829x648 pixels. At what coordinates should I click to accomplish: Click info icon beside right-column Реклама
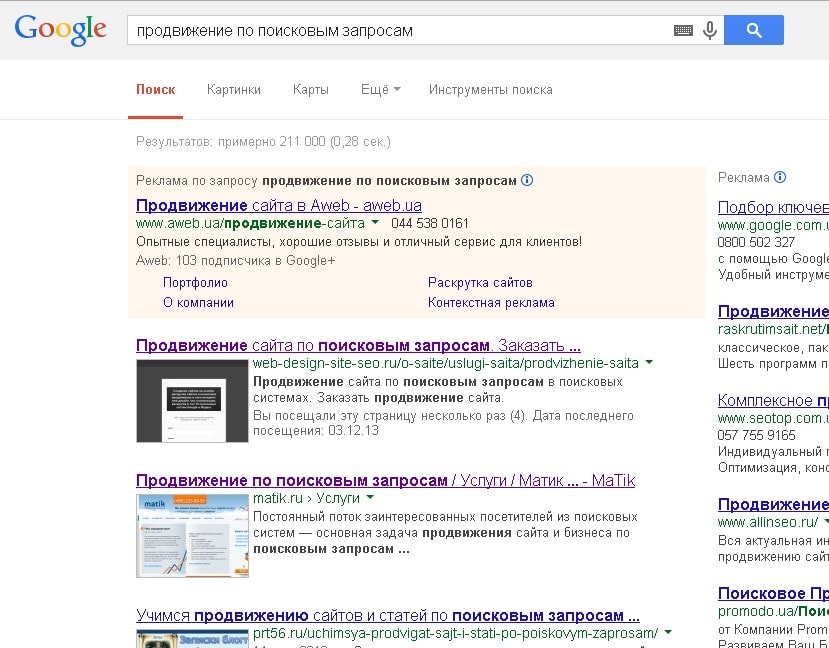pos(780,177)
